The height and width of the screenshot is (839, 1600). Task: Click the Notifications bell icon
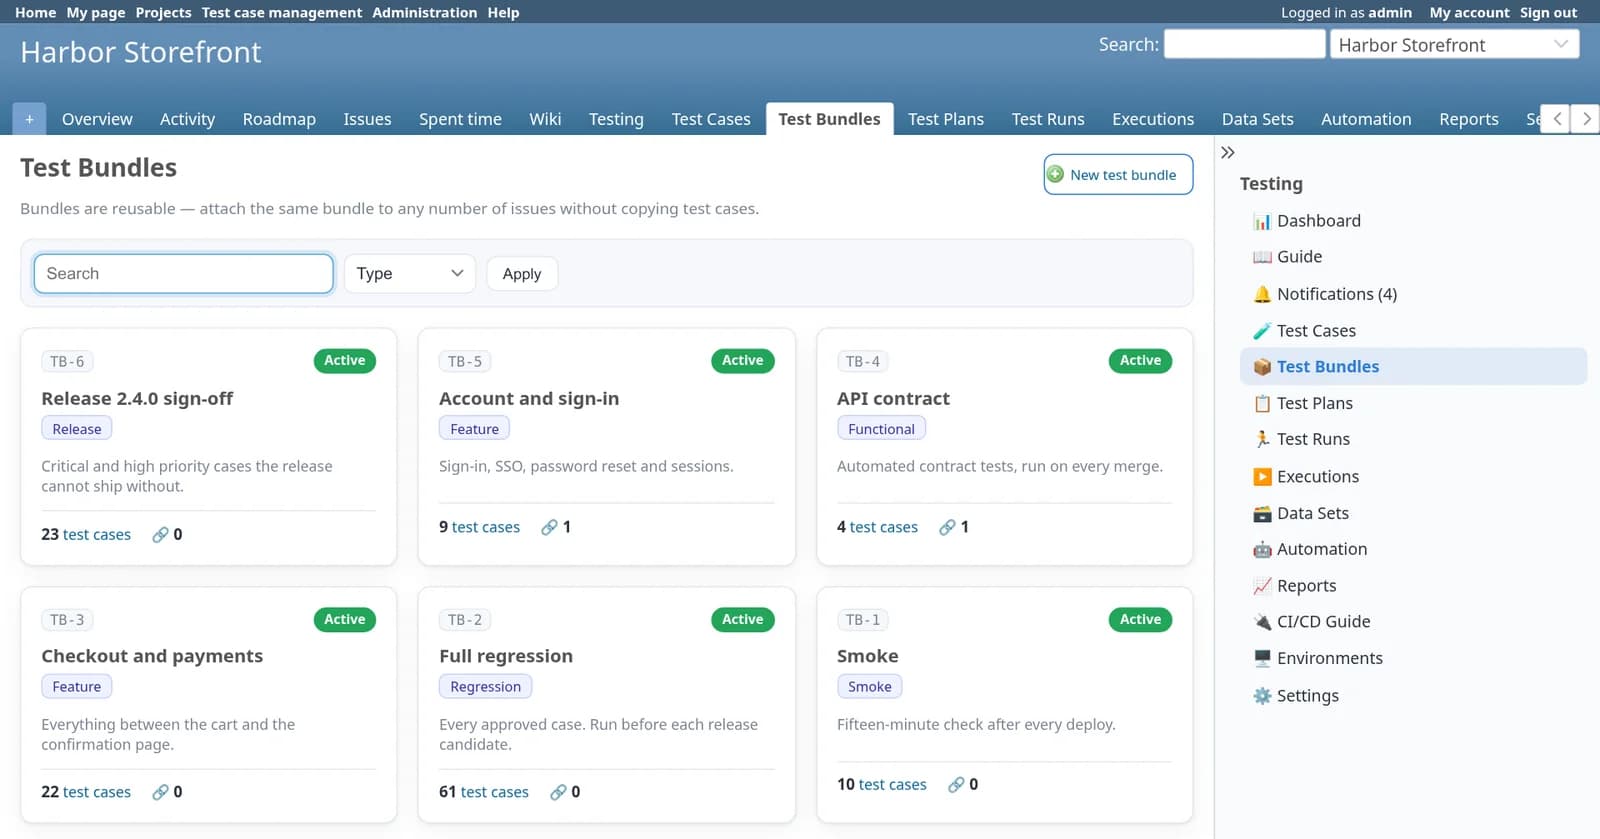tap(1262, 294)
